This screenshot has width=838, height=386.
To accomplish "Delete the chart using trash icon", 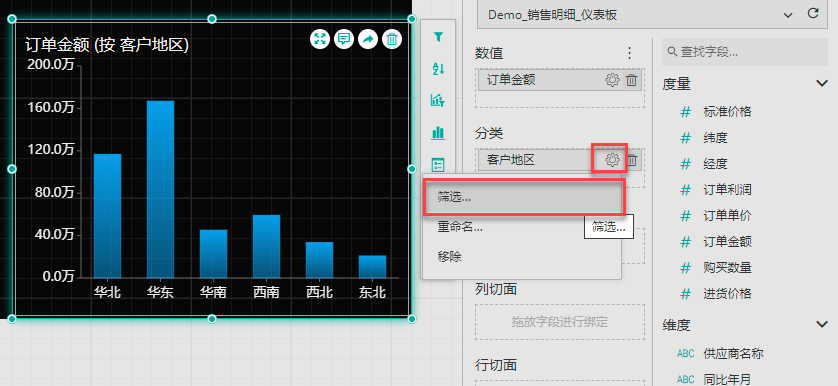I will coord(392,38).
